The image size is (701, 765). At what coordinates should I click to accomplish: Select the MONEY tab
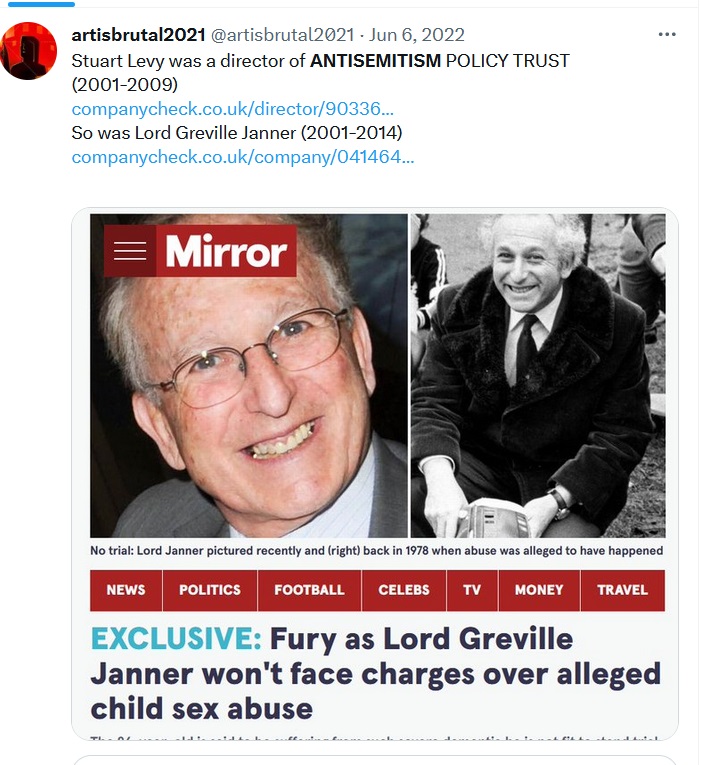539,590
